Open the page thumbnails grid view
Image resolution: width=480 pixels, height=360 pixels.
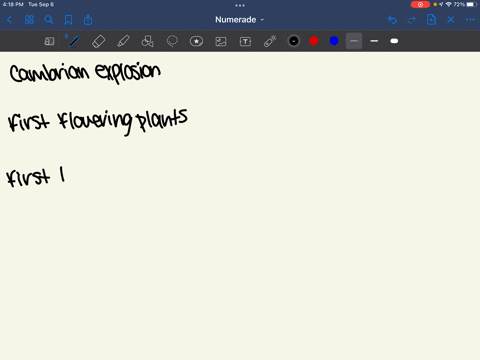point(29,20)
